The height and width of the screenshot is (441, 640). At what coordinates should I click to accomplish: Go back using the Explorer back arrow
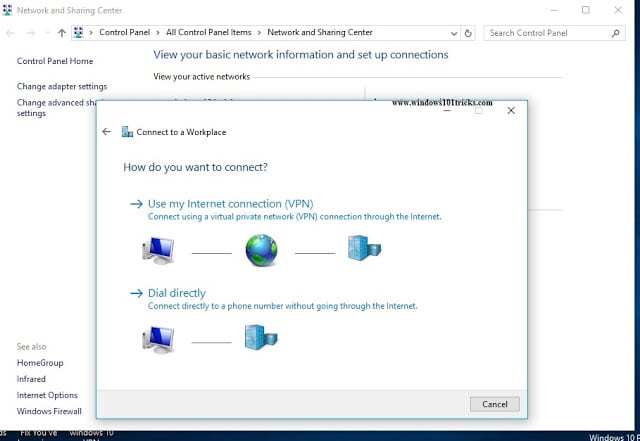pyautogui.click(x=10, y=33)
